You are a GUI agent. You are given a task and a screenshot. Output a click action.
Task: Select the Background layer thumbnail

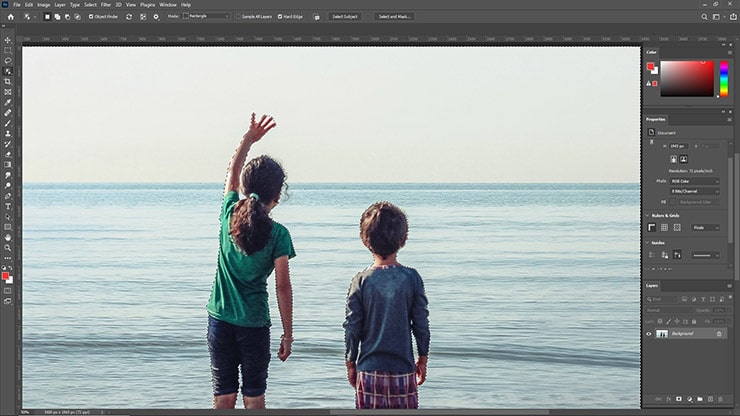pyautogui.click(x=661, y=334)
